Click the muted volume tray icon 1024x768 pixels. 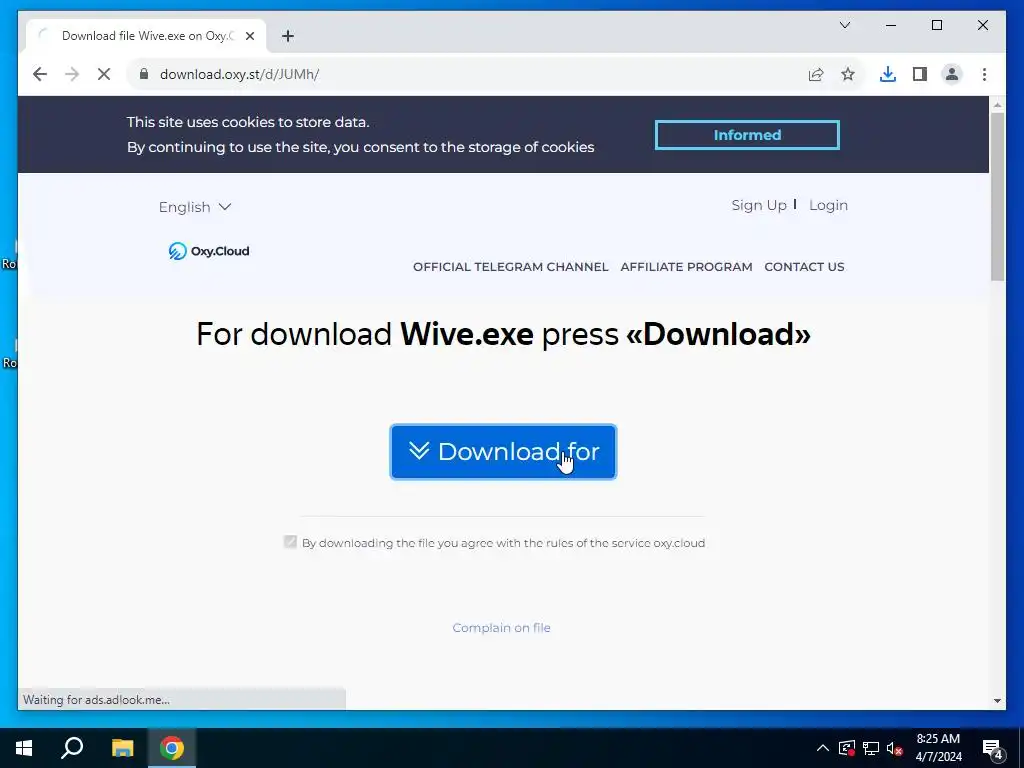point(895,748)
